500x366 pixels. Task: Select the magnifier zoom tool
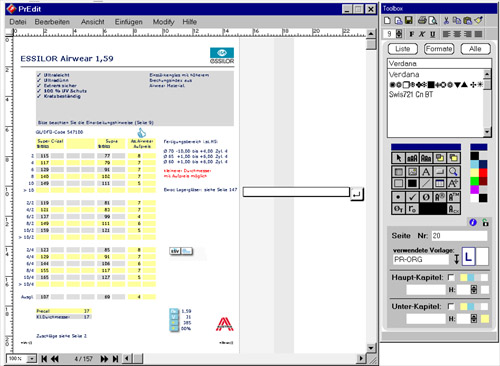[453, 172]
